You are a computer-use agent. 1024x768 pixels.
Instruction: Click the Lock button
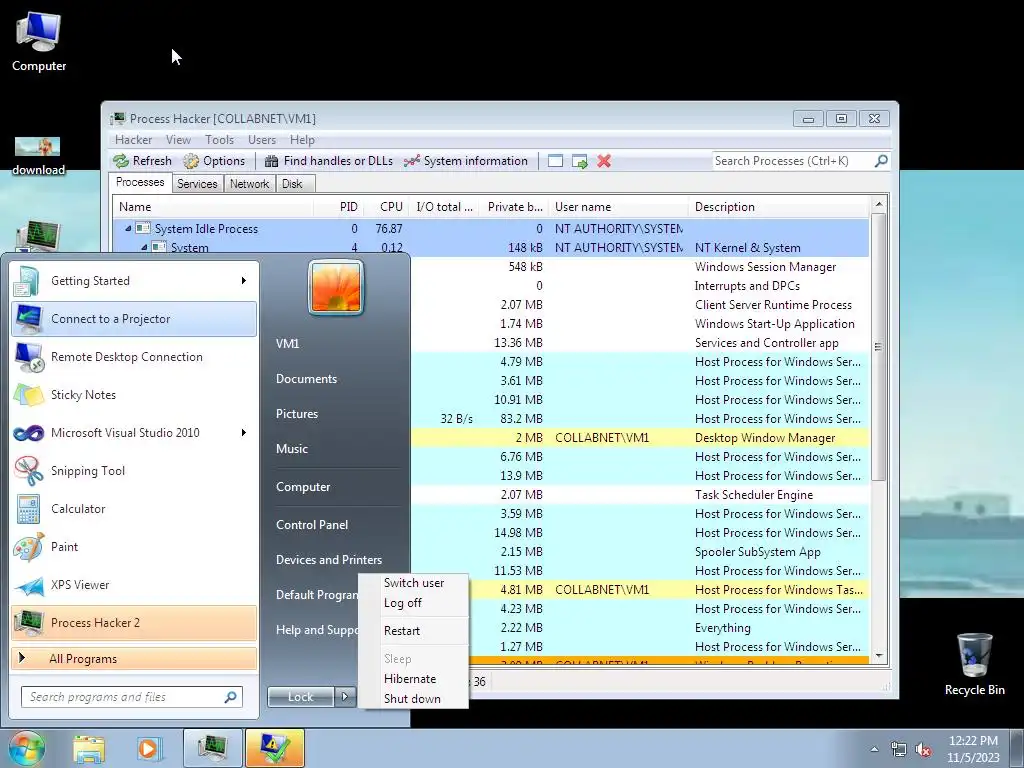[301, 697]
